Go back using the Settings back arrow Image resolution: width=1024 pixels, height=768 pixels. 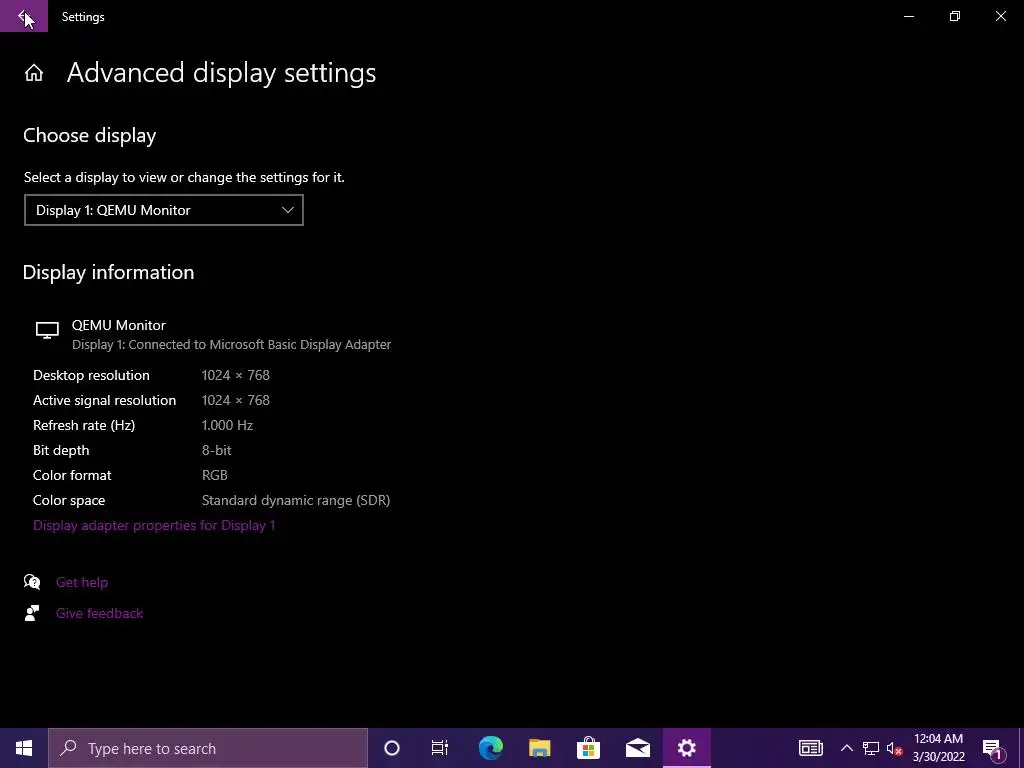tap(24, 16)
